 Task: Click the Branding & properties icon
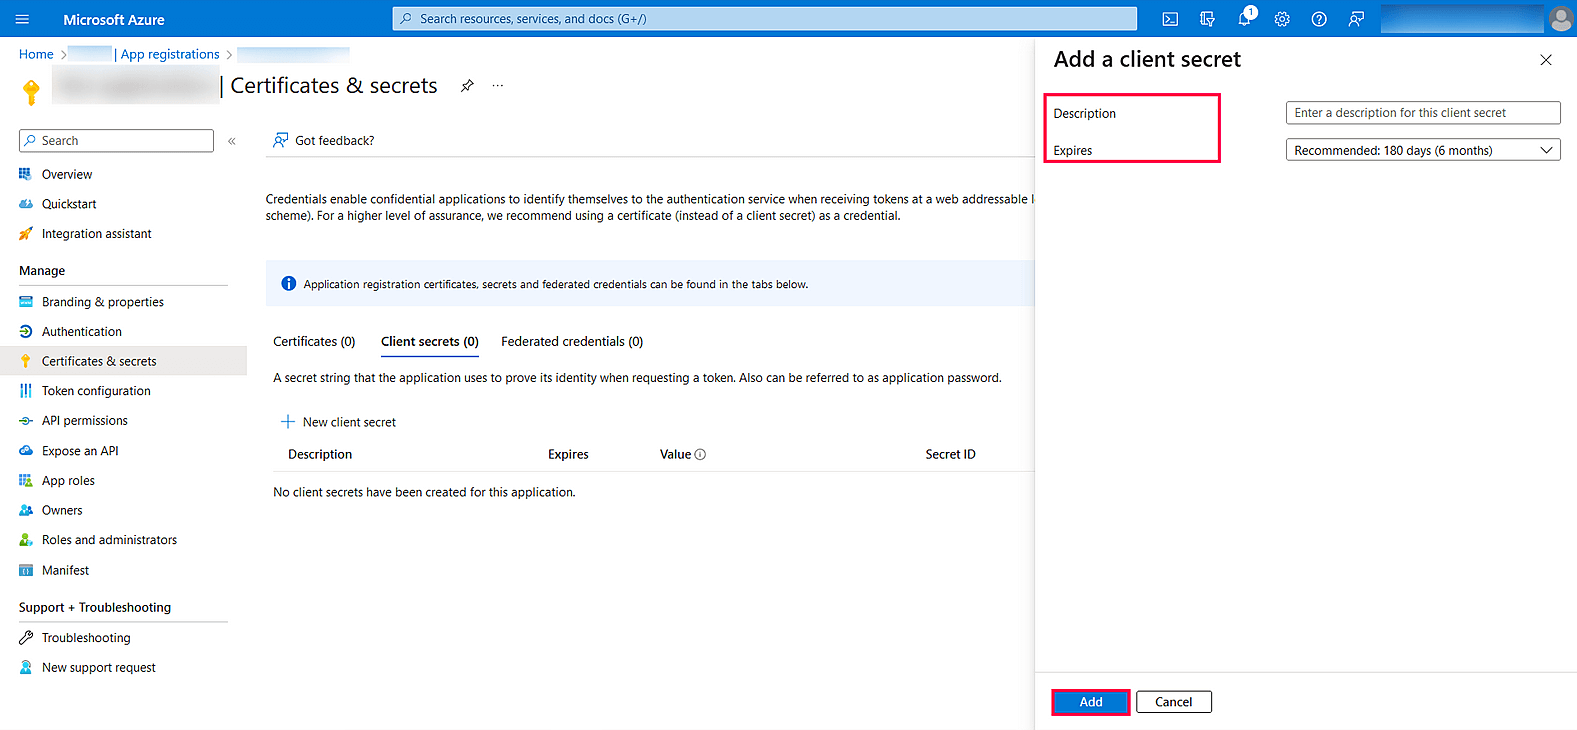pyautogui.click(x=26, y=302)
